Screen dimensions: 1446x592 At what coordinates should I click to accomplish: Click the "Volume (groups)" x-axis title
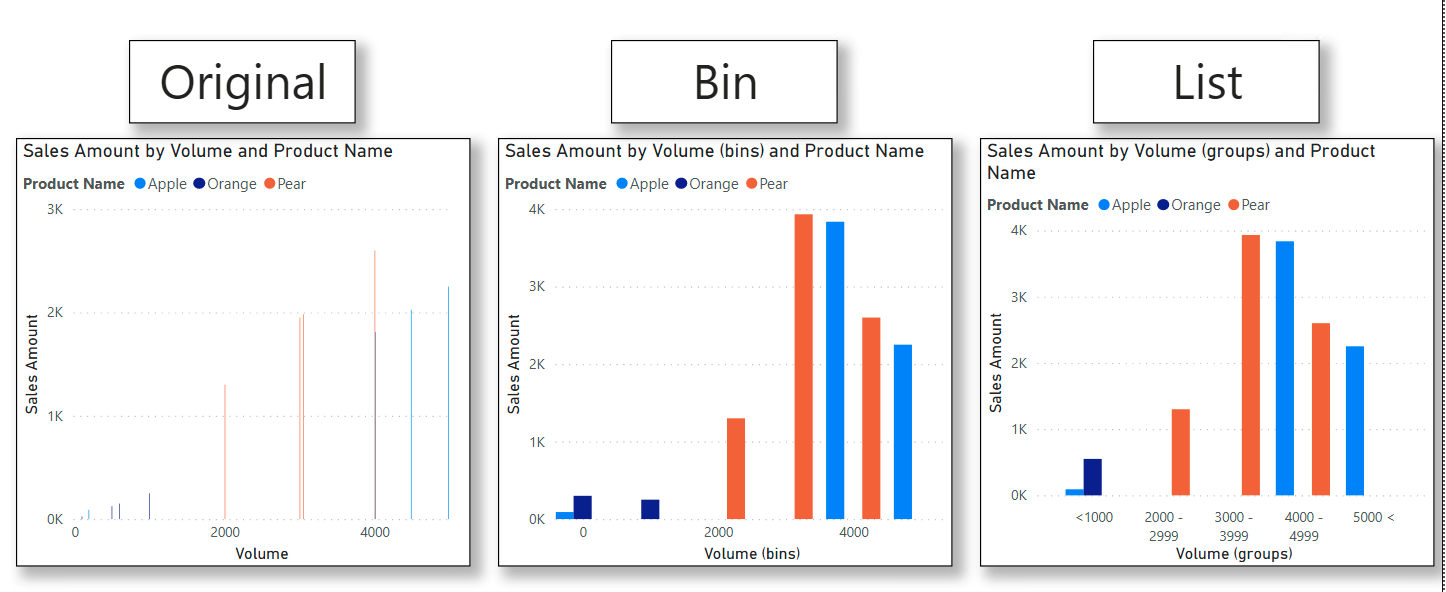pos(1234,553)
